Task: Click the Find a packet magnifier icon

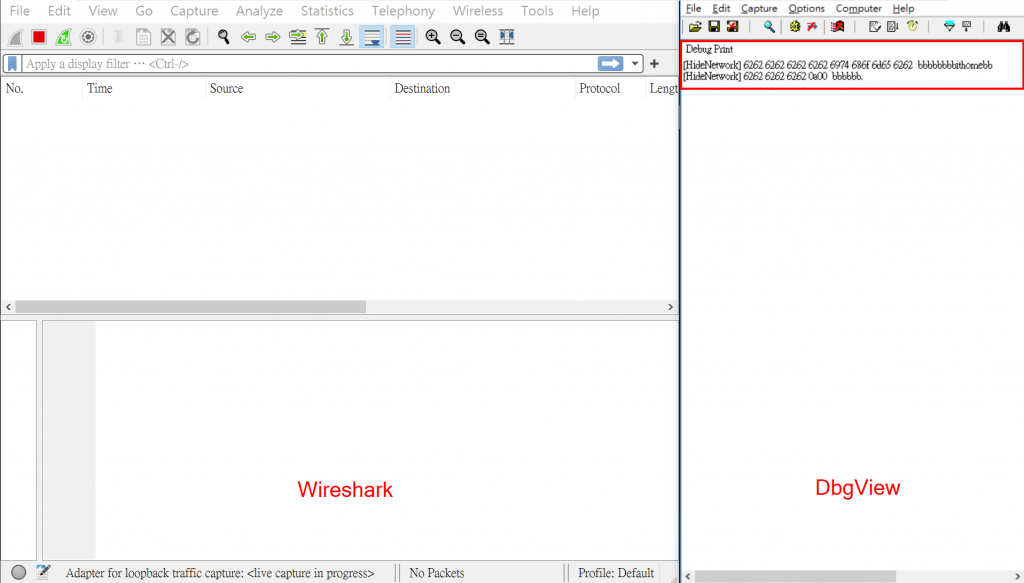Action: point(223,37)
